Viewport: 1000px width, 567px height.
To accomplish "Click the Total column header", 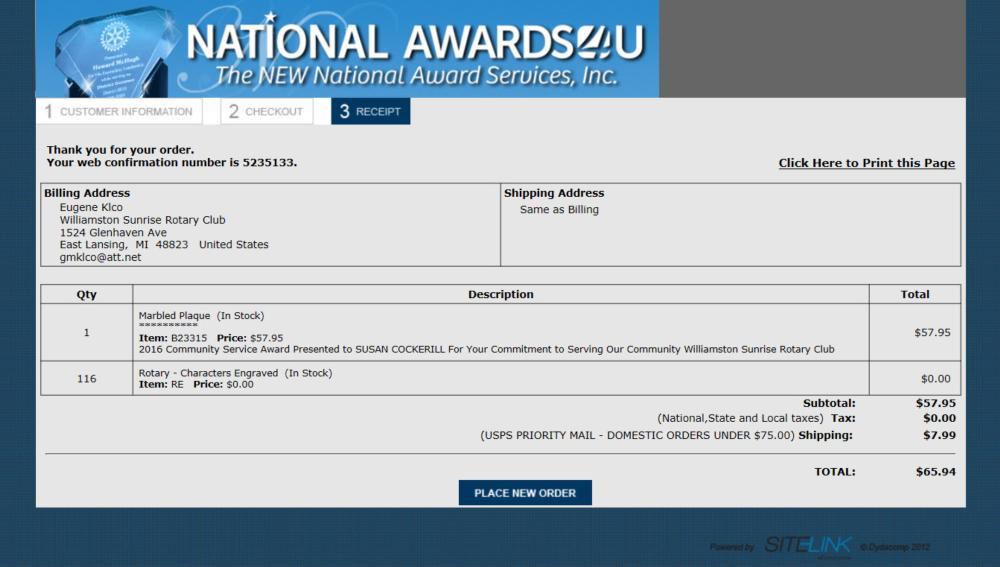I will [915, 294].
